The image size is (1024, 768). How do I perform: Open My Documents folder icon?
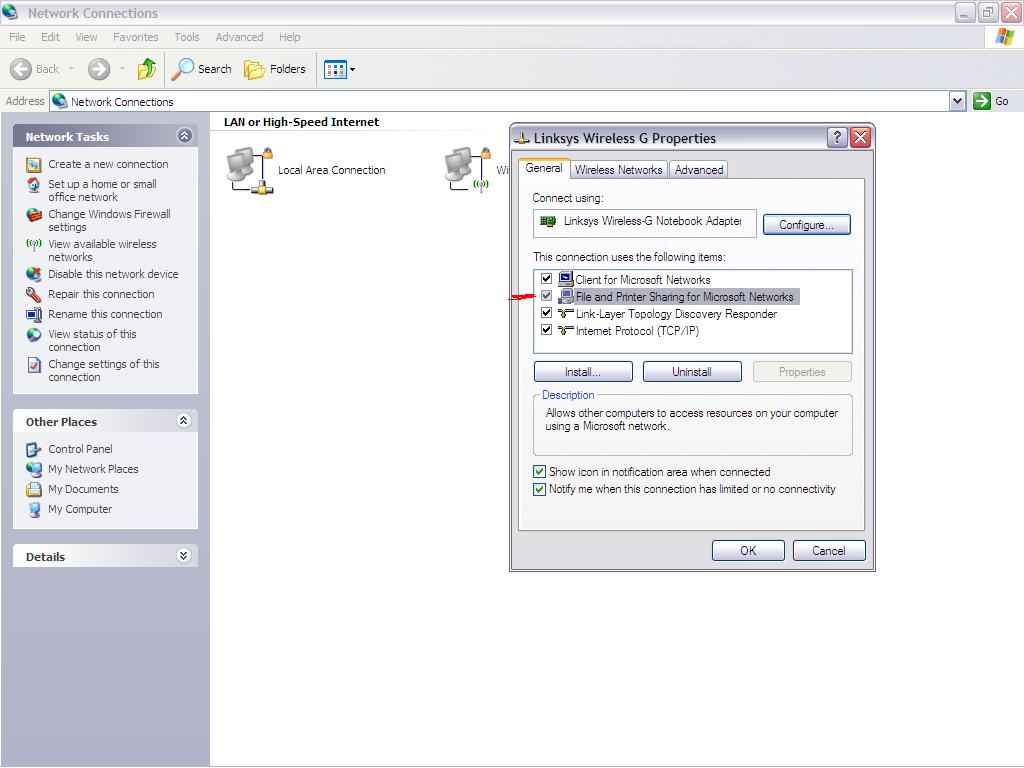click(x=34, y=490)
